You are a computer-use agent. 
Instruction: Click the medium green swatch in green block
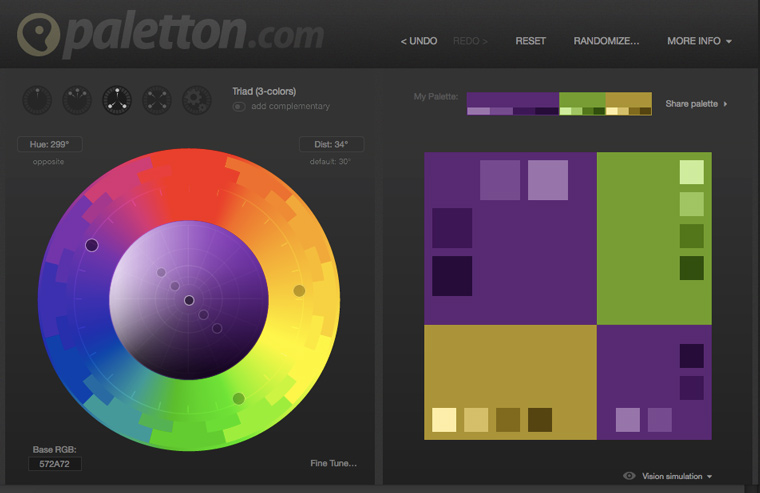coord(692,236)
